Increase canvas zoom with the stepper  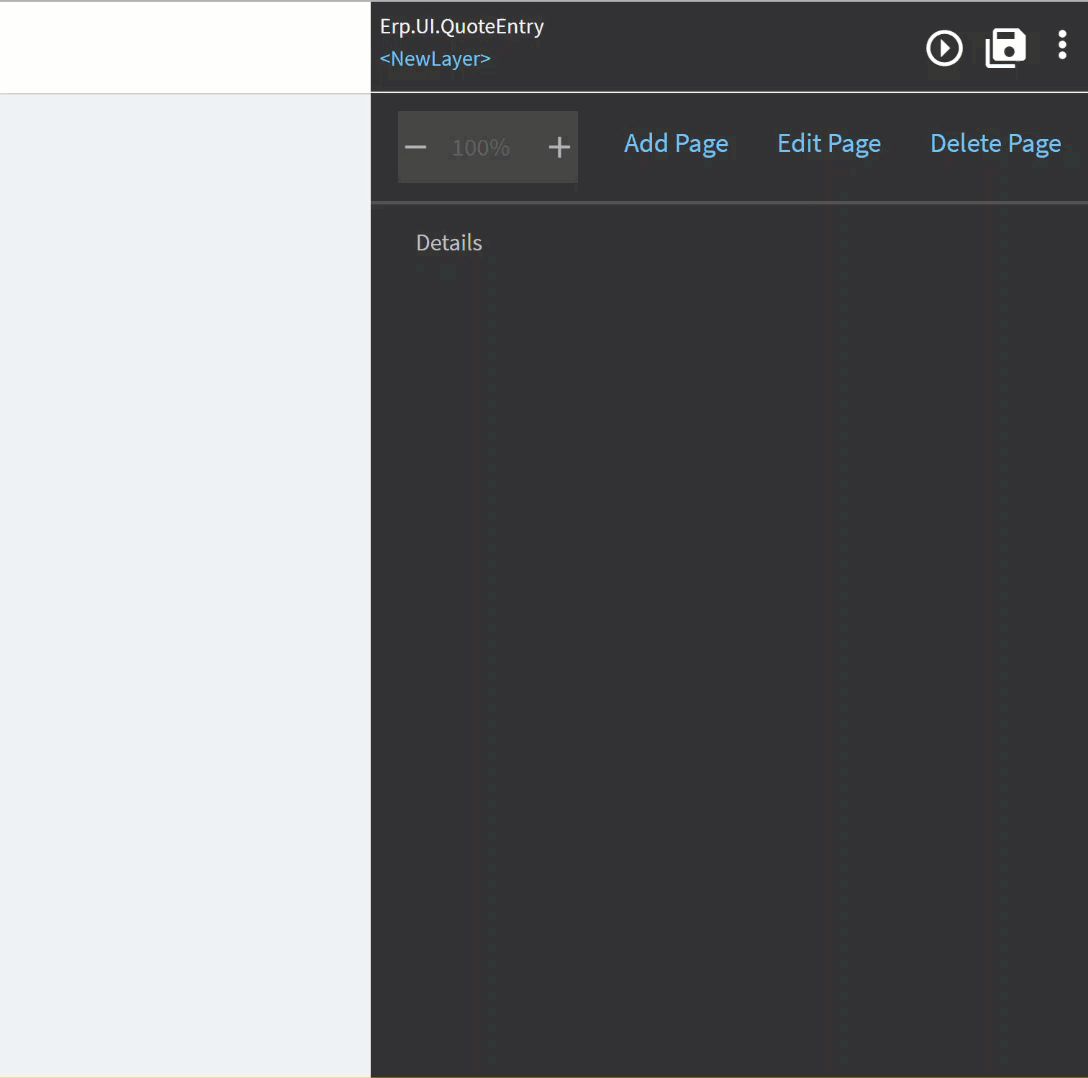[x=559, y=147]
